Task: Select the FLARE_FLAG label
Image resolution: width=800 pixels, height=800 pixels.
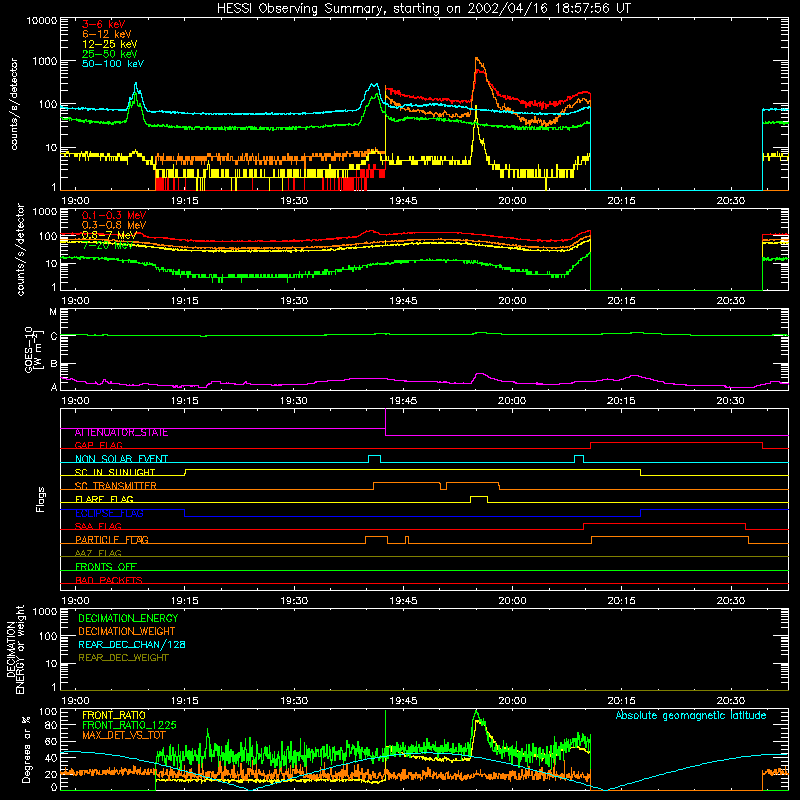Action: pos(105,499)
